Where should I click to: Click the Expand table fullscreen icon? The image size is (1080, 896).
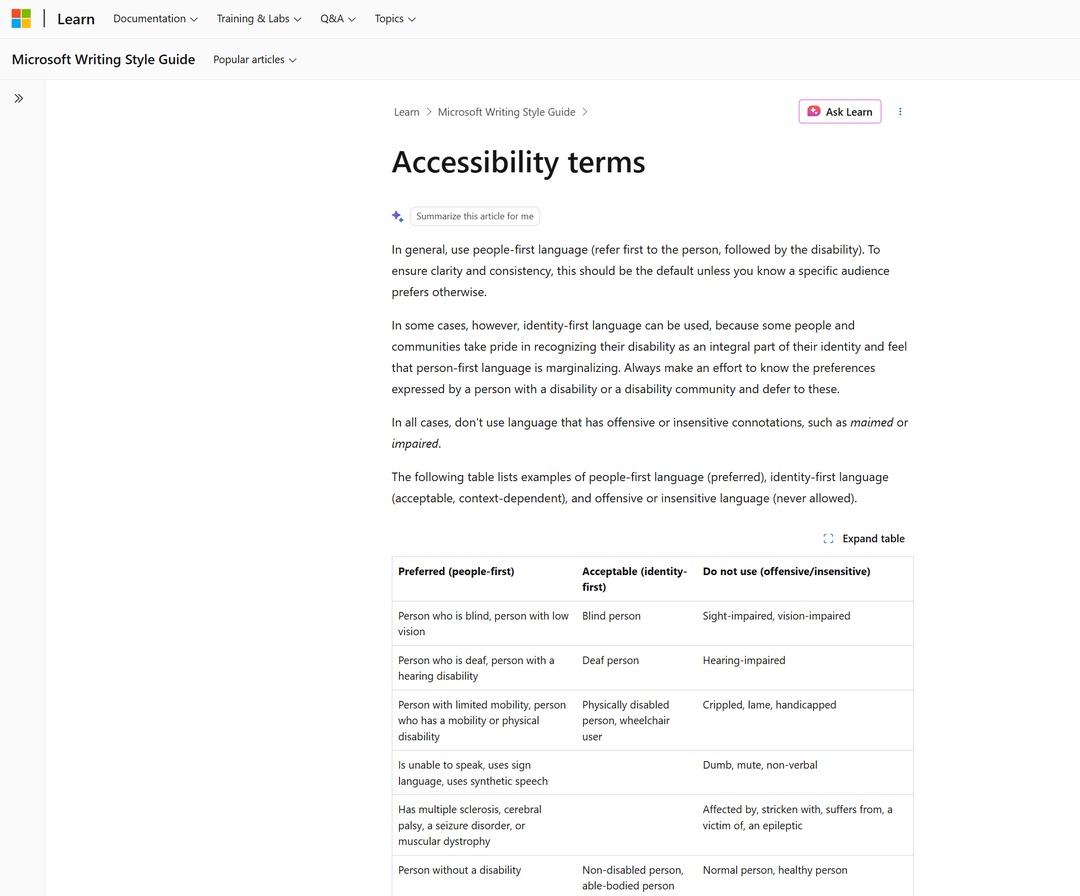[829, 539]
